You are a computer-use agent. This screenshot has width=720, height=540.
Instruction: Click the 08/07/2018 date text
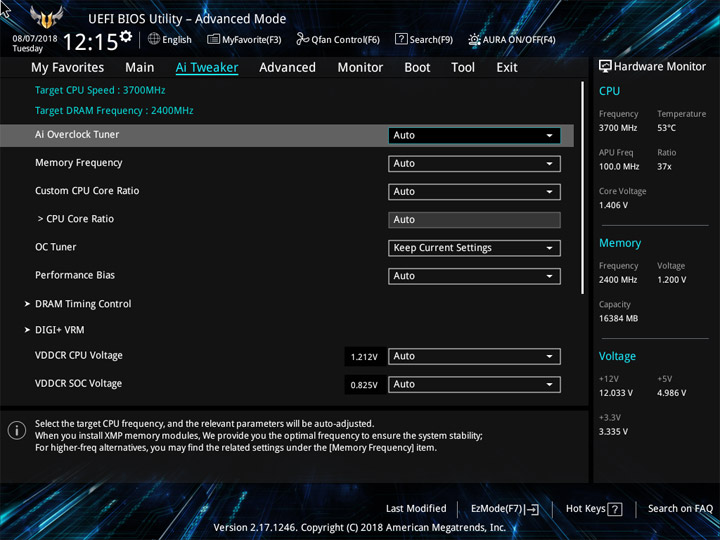[x=35, y=39]
